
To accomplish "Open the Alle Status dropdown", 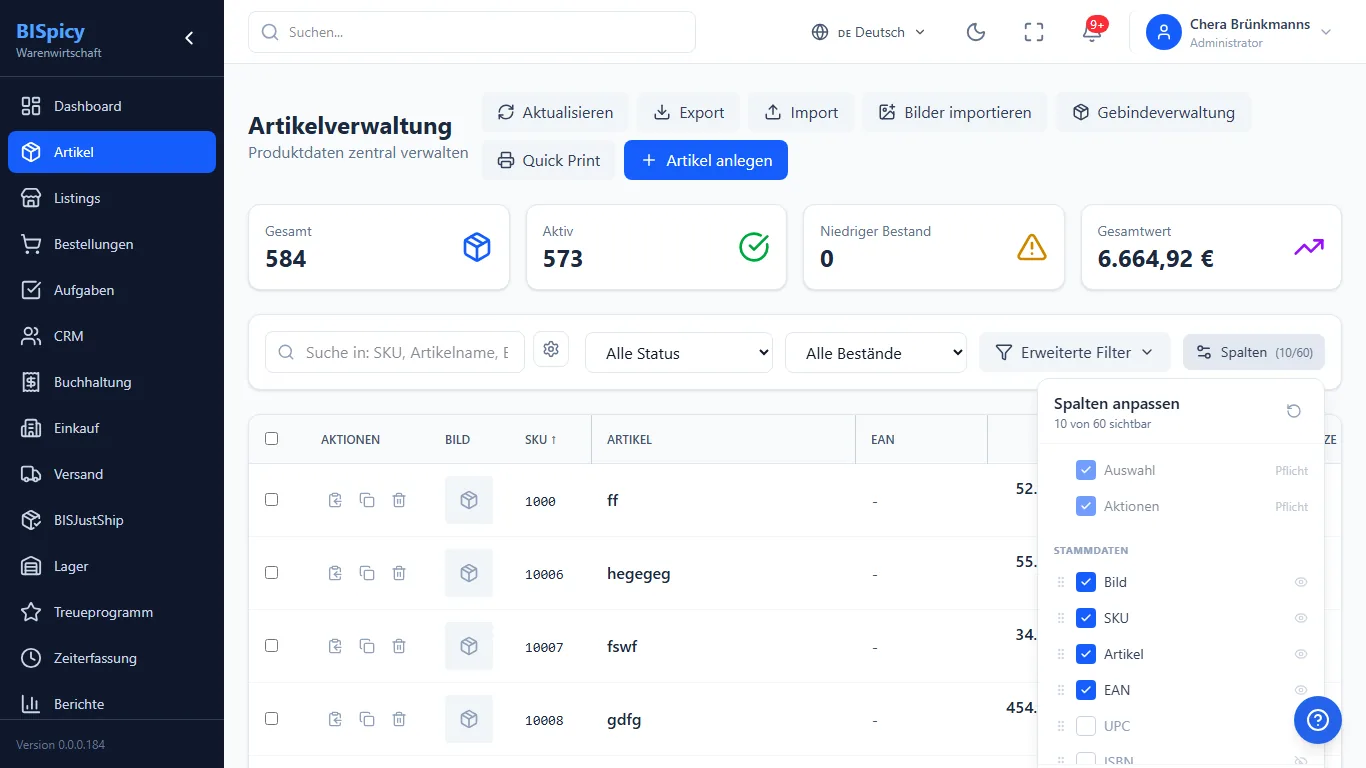I will (x=679, y=352).
